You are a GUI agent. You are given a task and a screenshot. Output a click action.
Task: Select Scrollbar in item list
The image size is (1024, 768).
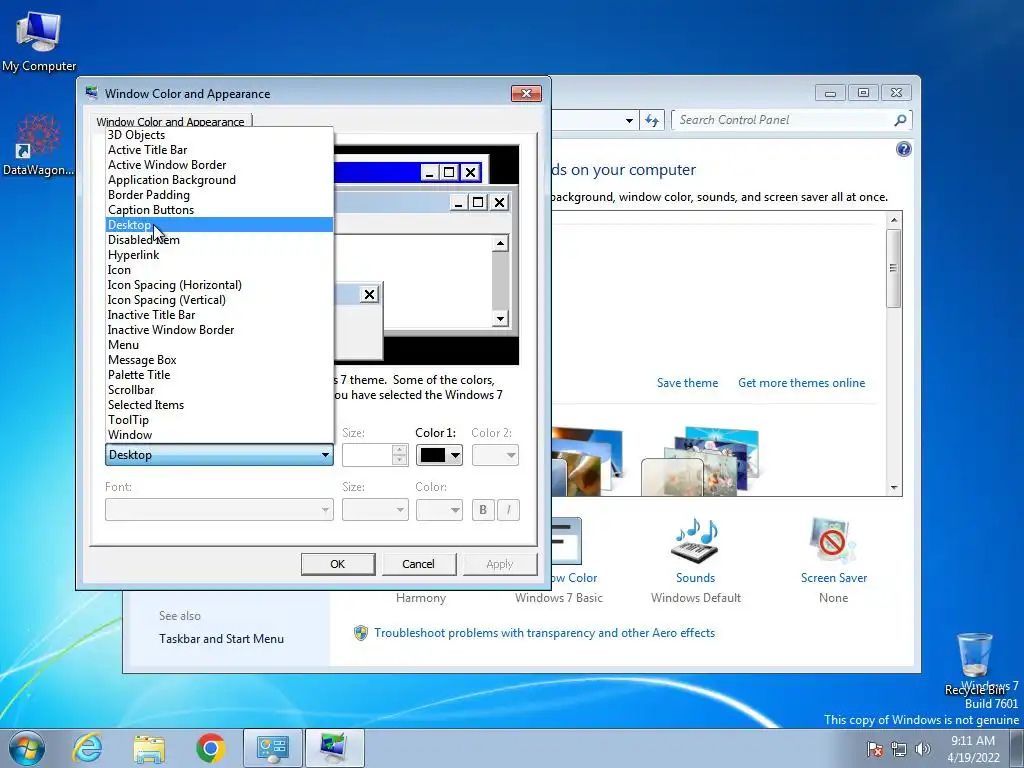tap(219, 391)
